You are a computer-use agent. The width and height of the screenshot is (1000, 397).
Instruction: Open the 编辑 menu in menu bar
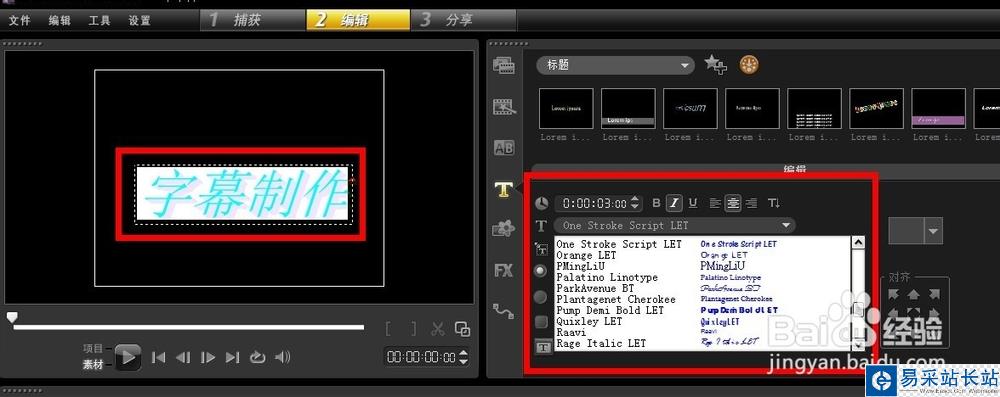coord(60,20)
